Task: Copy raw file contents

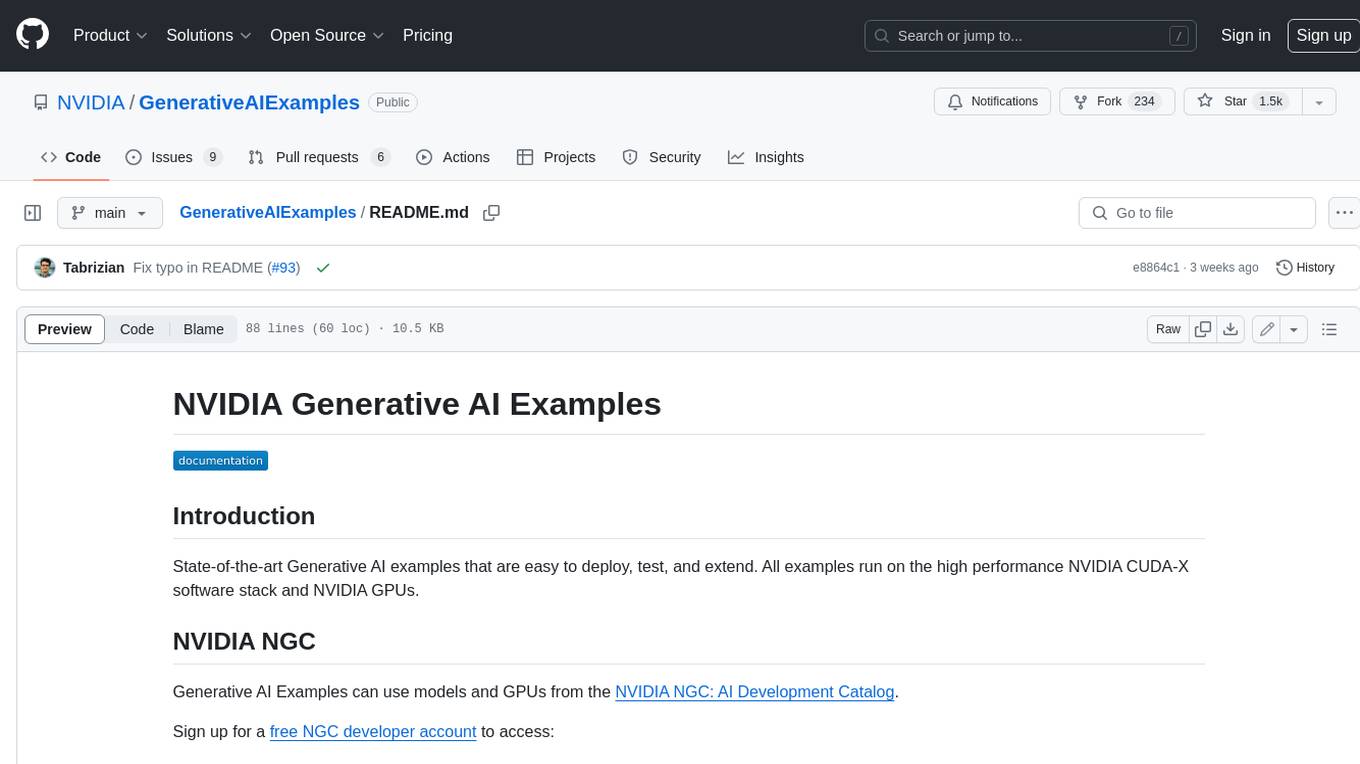Action: tap(1203, 329)
